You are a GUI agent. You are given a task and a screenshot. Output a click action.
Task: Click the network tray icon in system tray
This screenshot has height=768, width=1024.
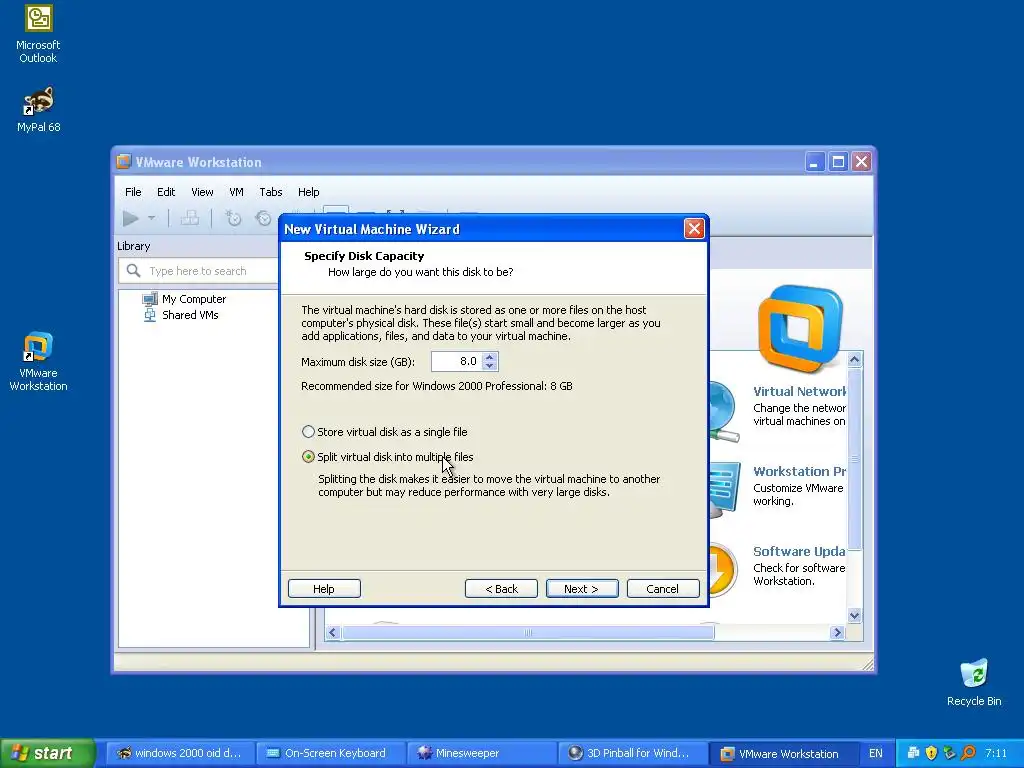tap(914, 753)
